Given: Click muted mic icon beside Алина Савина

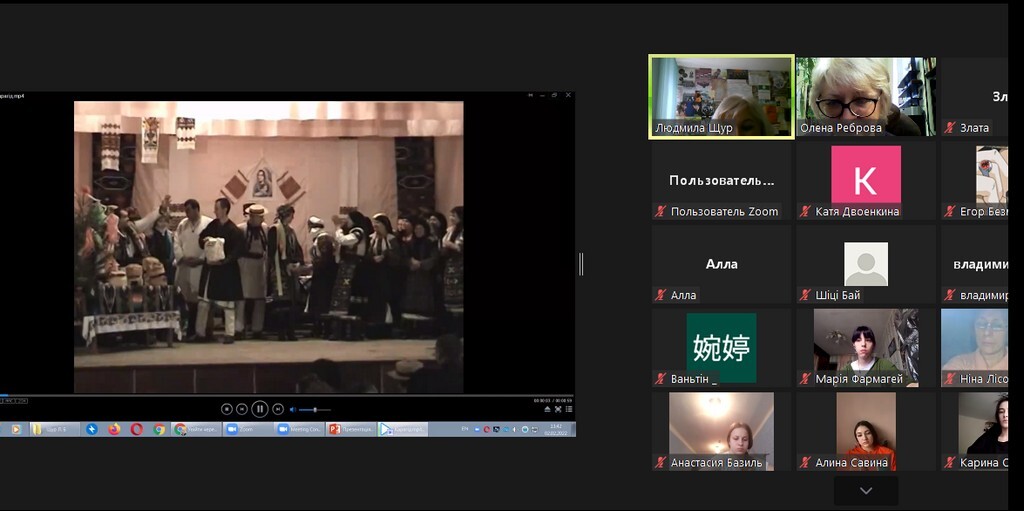Looking at the screenshot, I should click(x=805, y=463).
